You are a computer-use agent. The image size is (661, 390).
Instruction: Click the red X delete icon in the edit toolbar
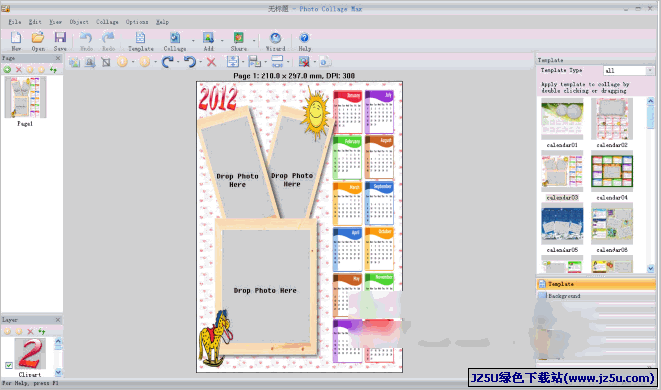click(211, 62)
